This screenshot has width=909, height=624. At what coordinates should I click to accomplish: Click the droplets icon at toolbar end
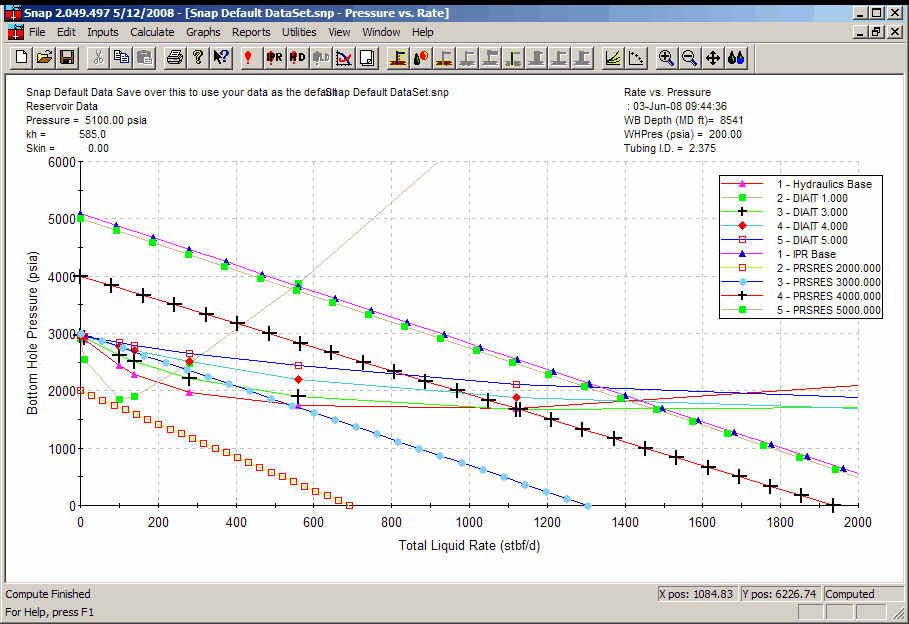[x=736, y=58]
